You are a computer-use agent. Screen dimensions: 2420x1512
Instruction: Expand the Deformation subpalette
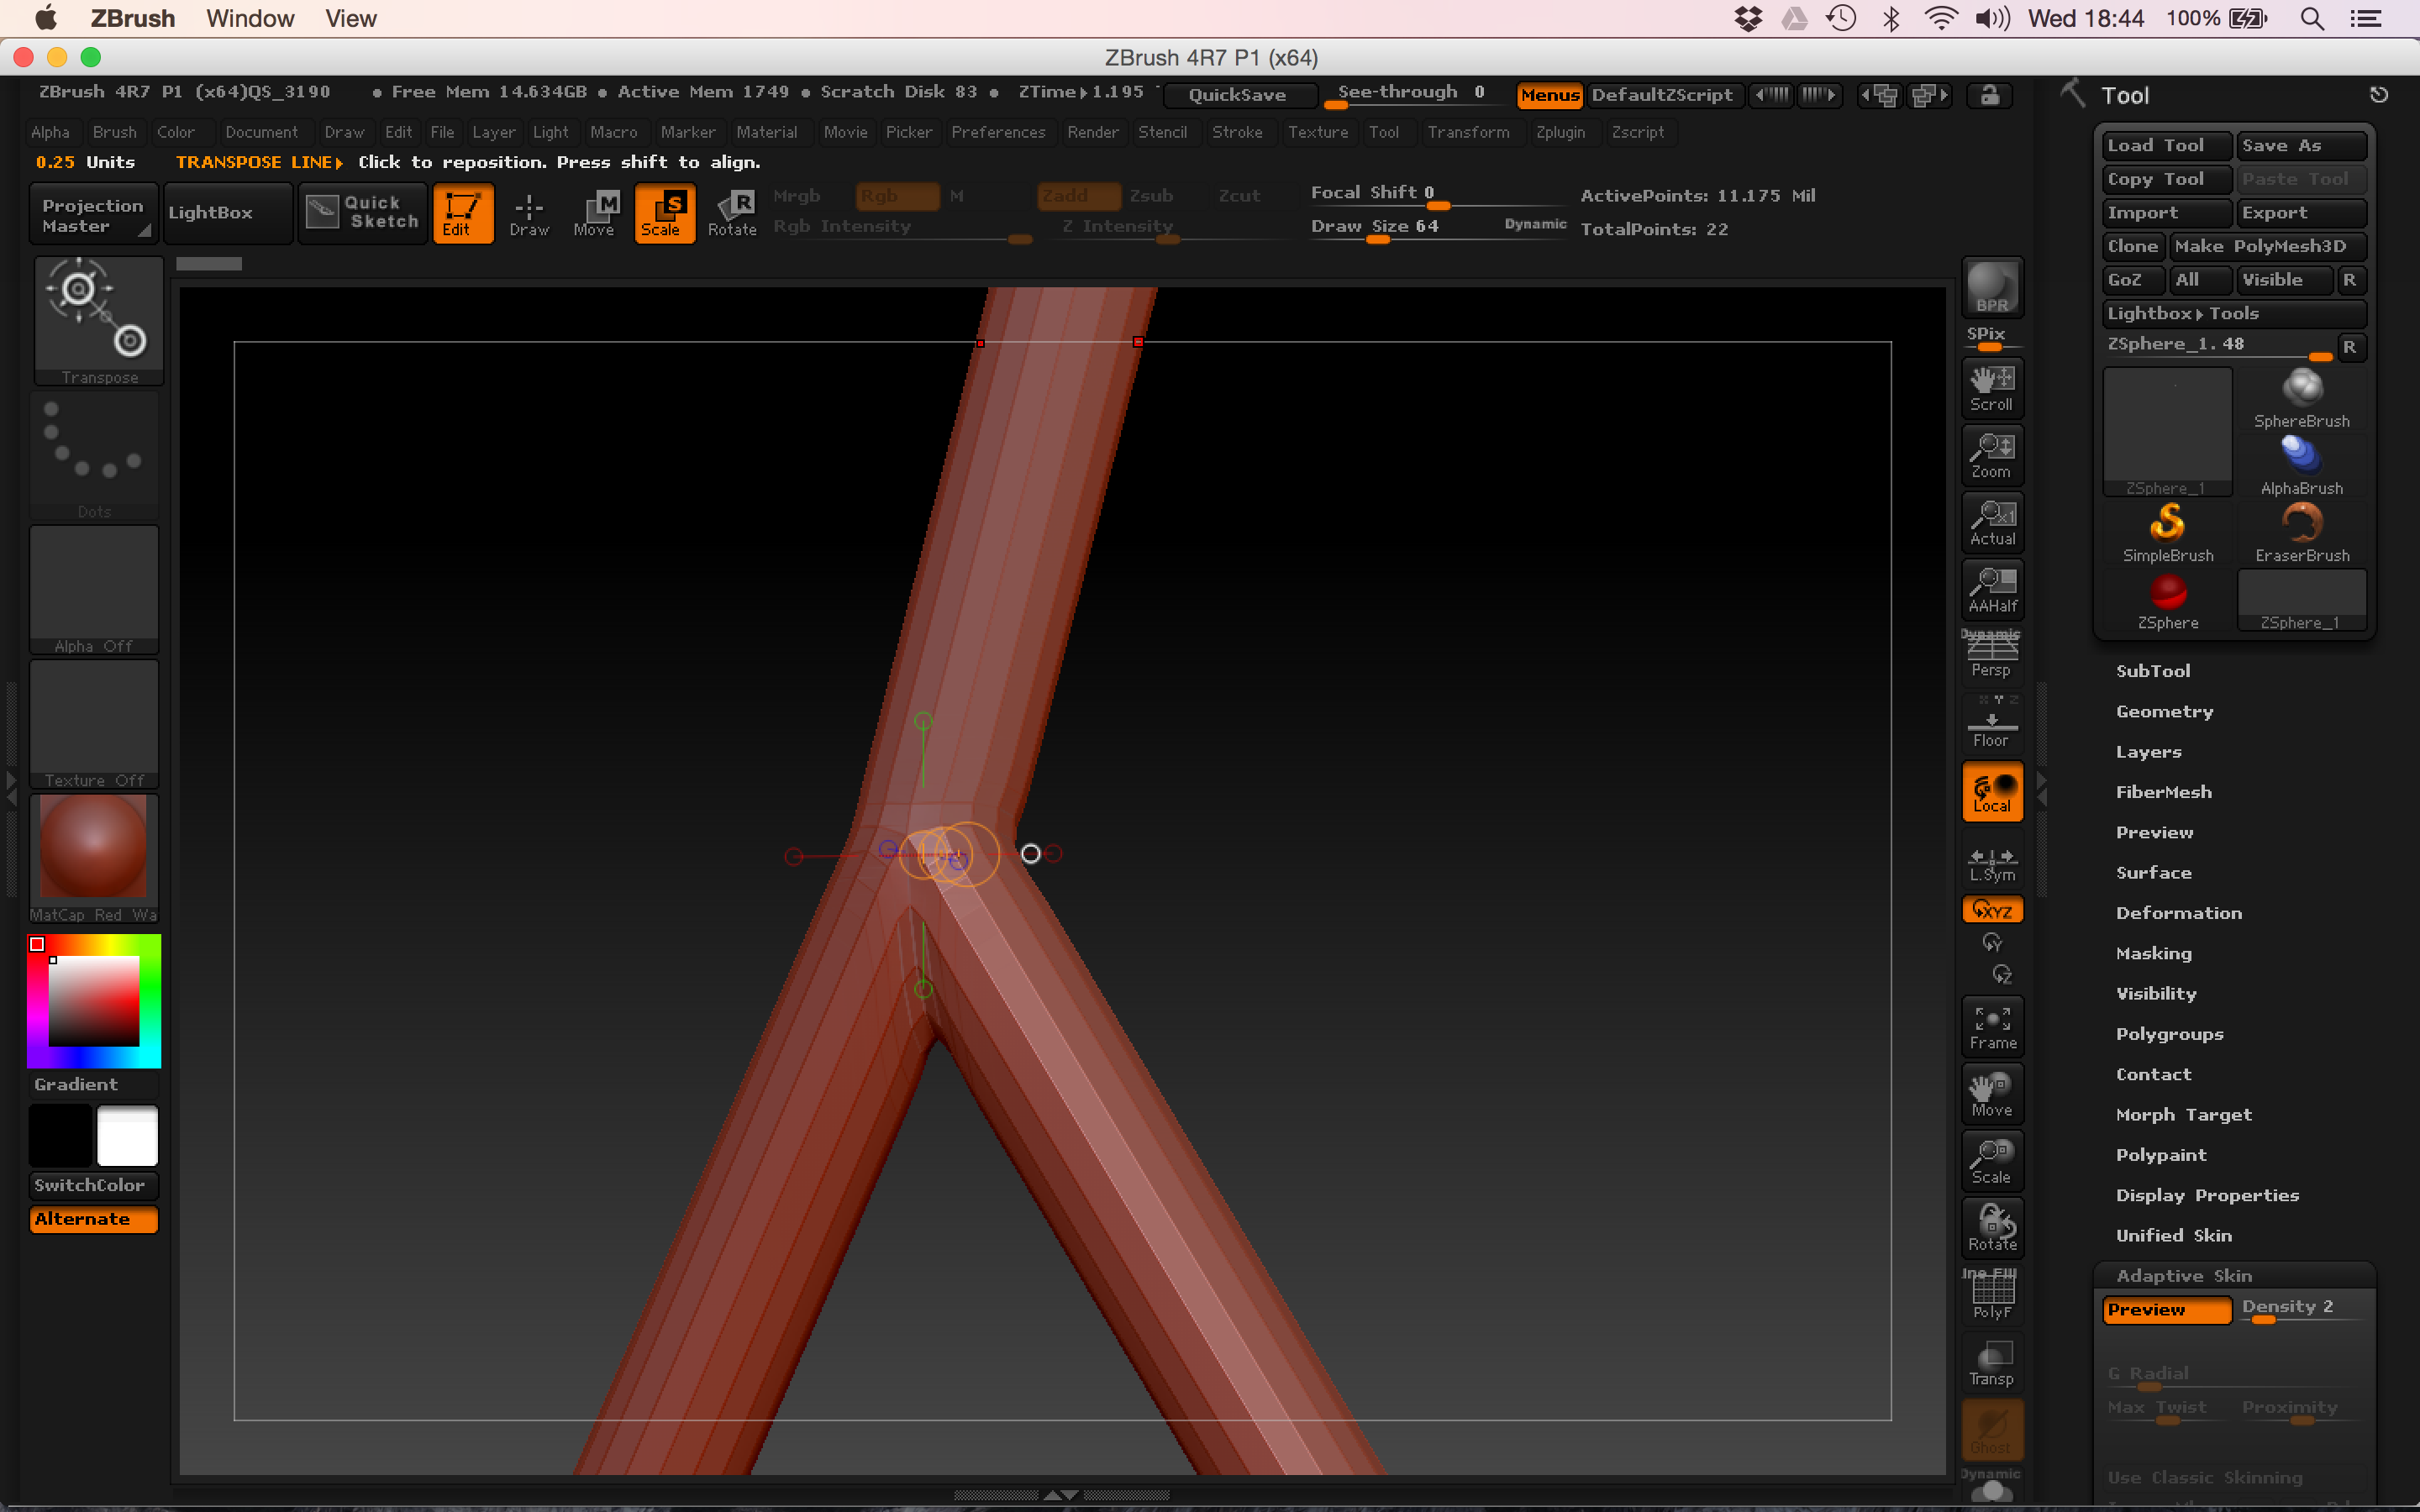2178,913
